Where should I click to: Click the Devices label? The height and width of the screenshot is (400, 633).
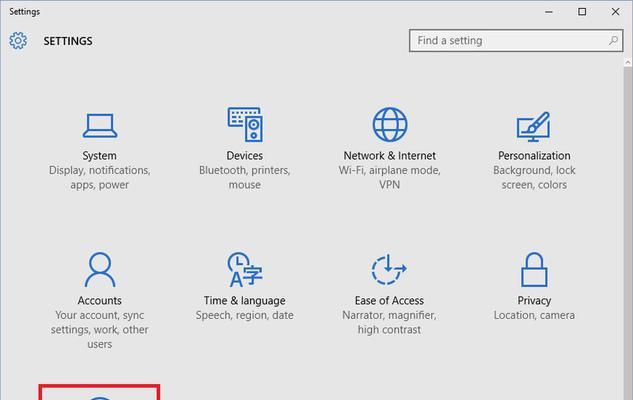[x=245, y=155]
